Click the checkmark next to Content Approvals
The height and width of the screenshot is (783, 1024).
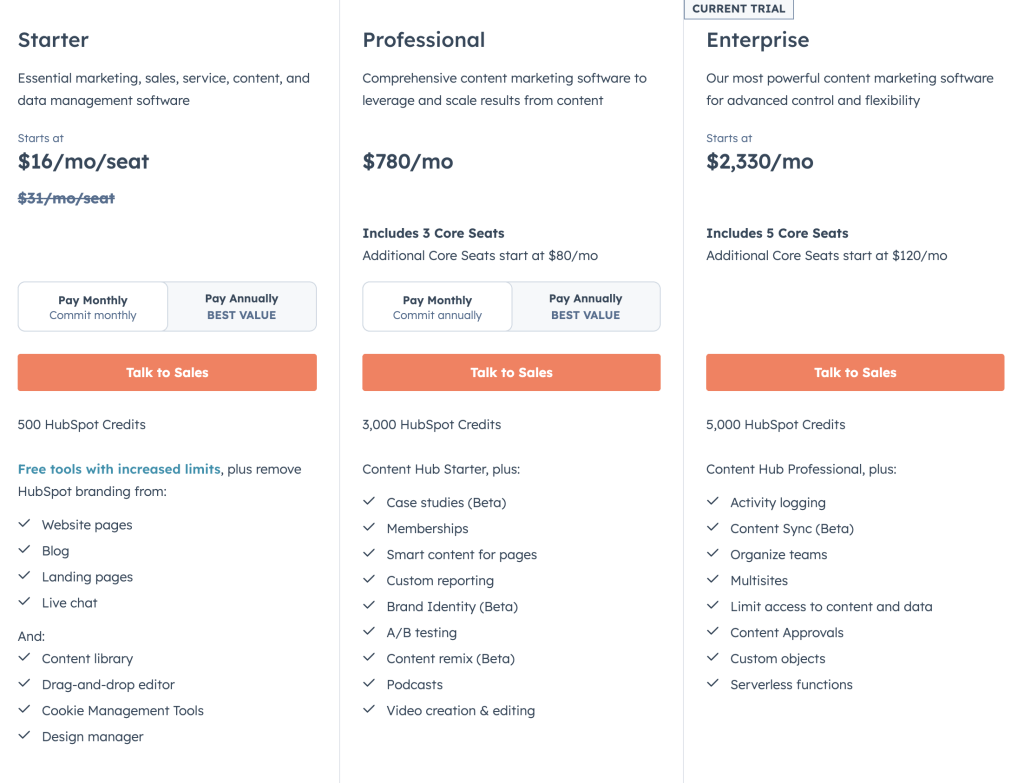(713, 632)
